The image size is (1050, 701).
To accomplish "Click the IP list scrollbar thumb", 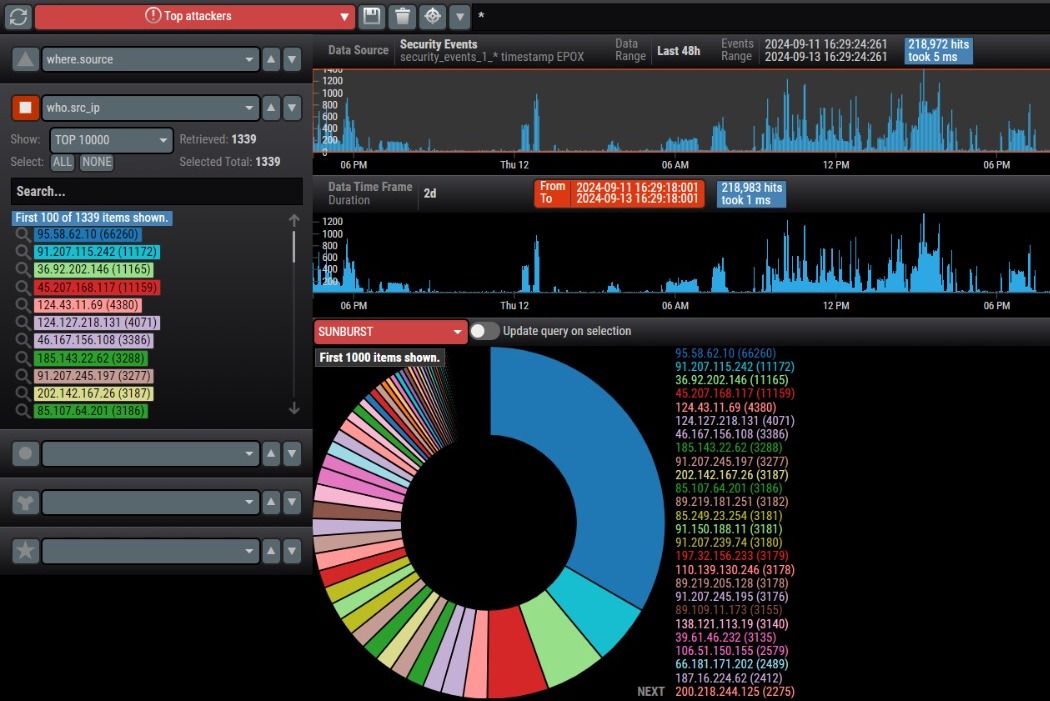I will point(294,246).
